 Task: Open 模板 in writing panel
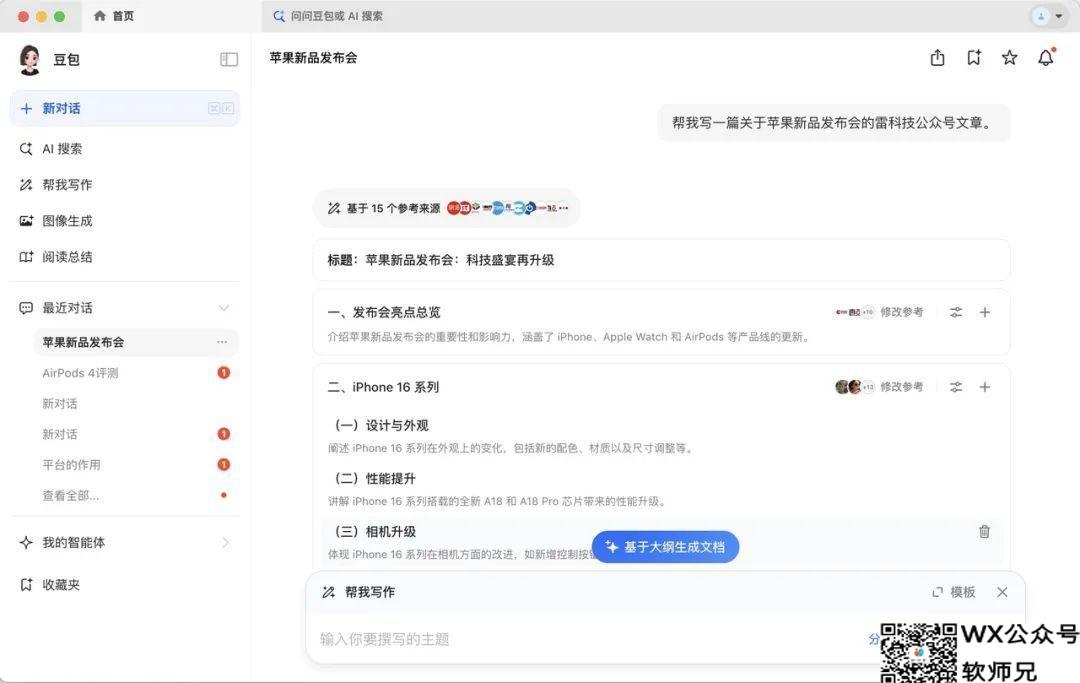click(954, 592)
